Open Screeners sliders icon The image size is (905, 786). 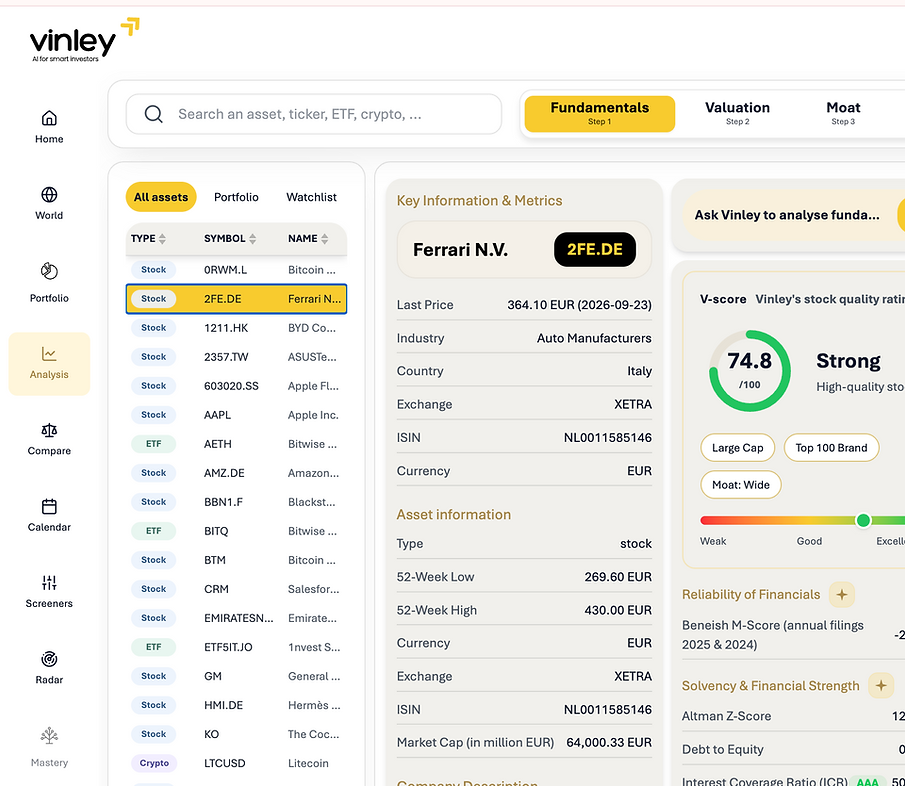click(49, 583)
